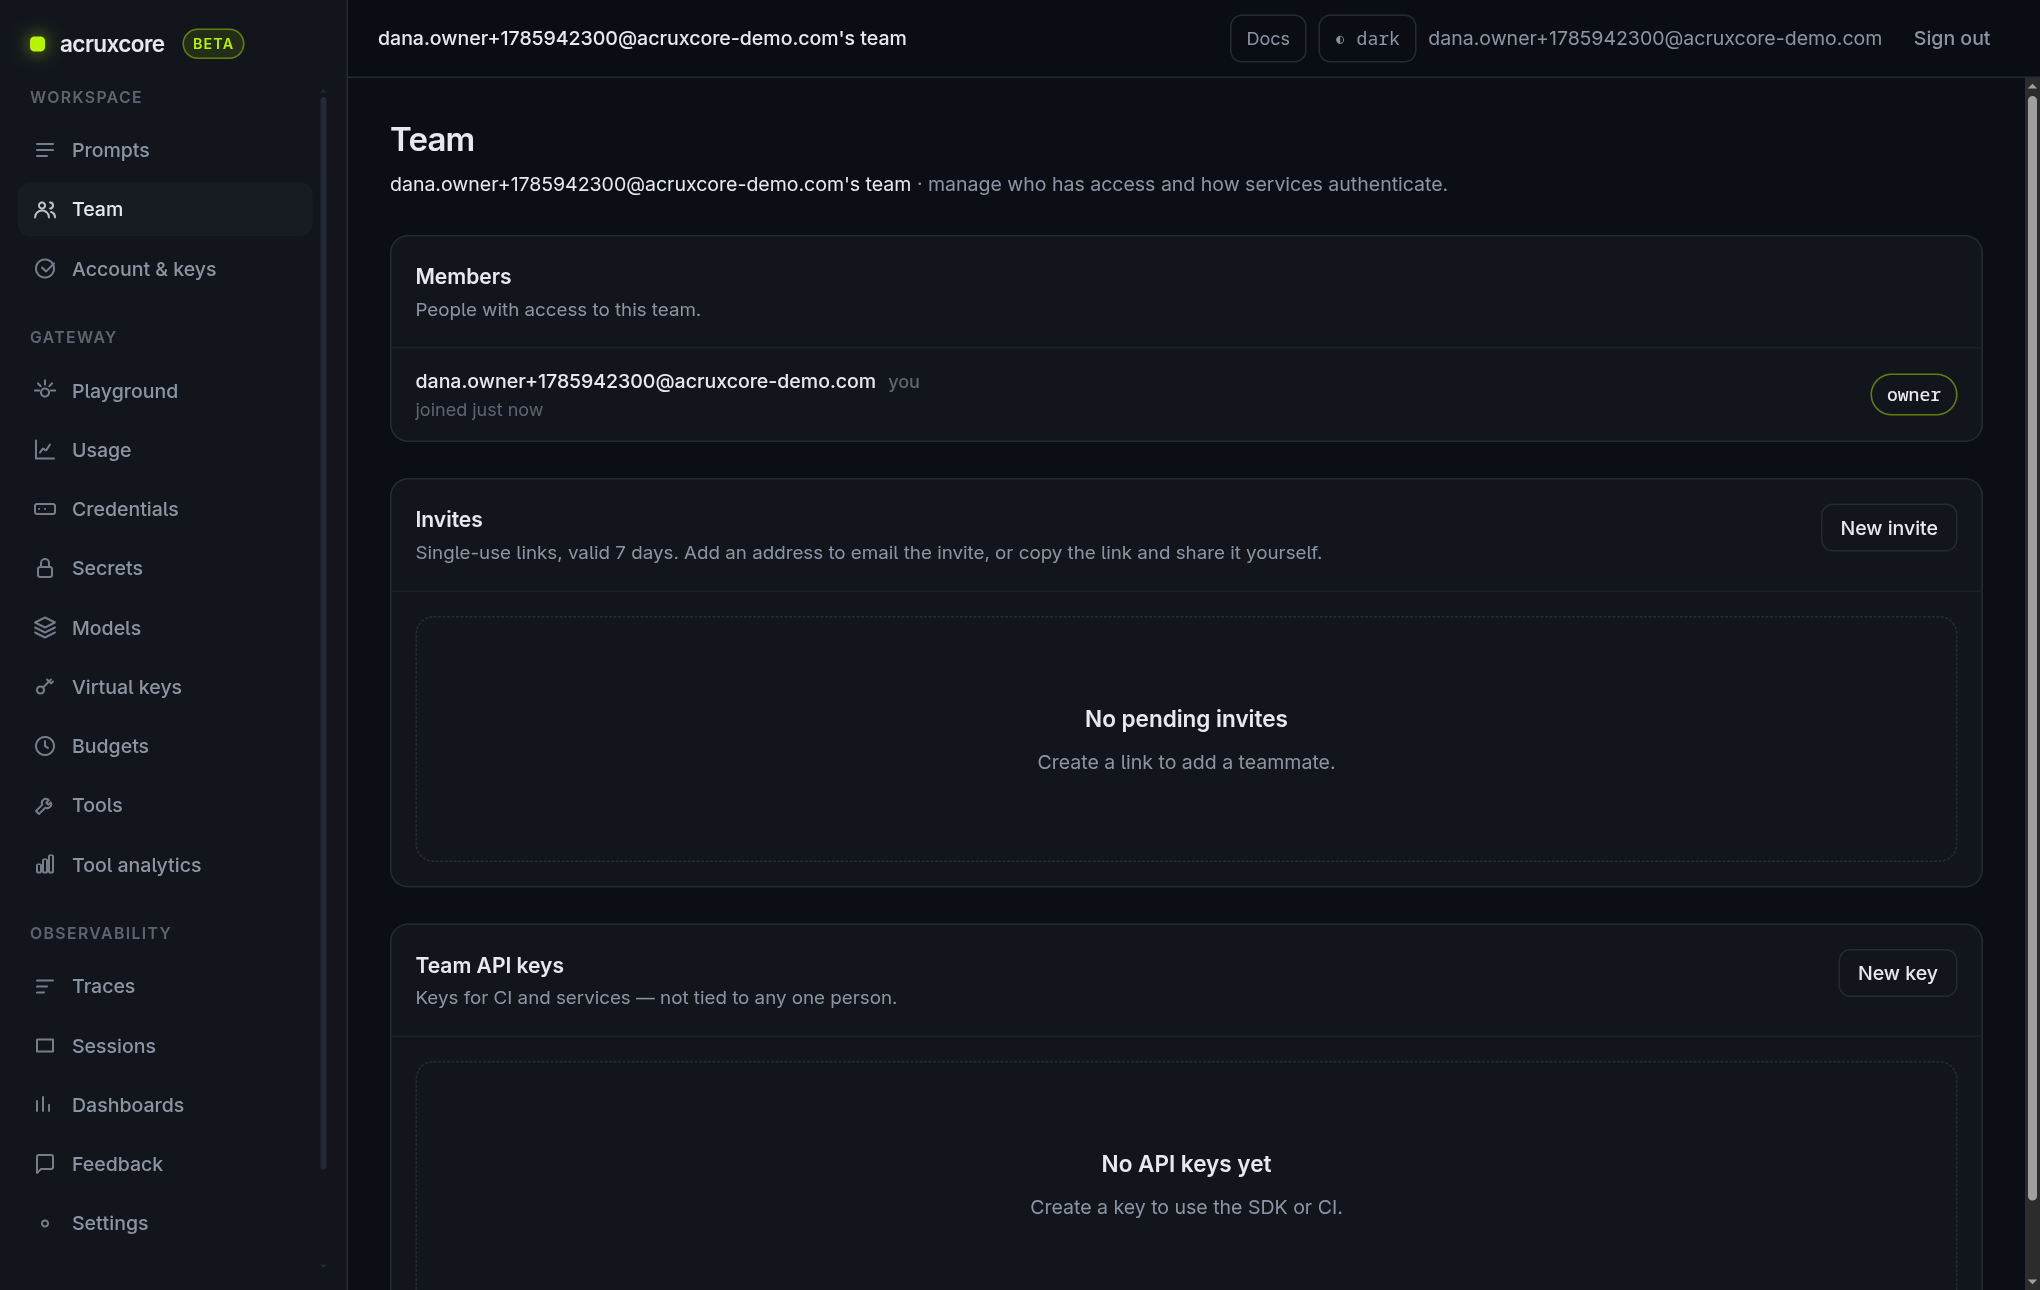Open the Prompts page
2040x1290 pixels.
click(x=165, y=150)
